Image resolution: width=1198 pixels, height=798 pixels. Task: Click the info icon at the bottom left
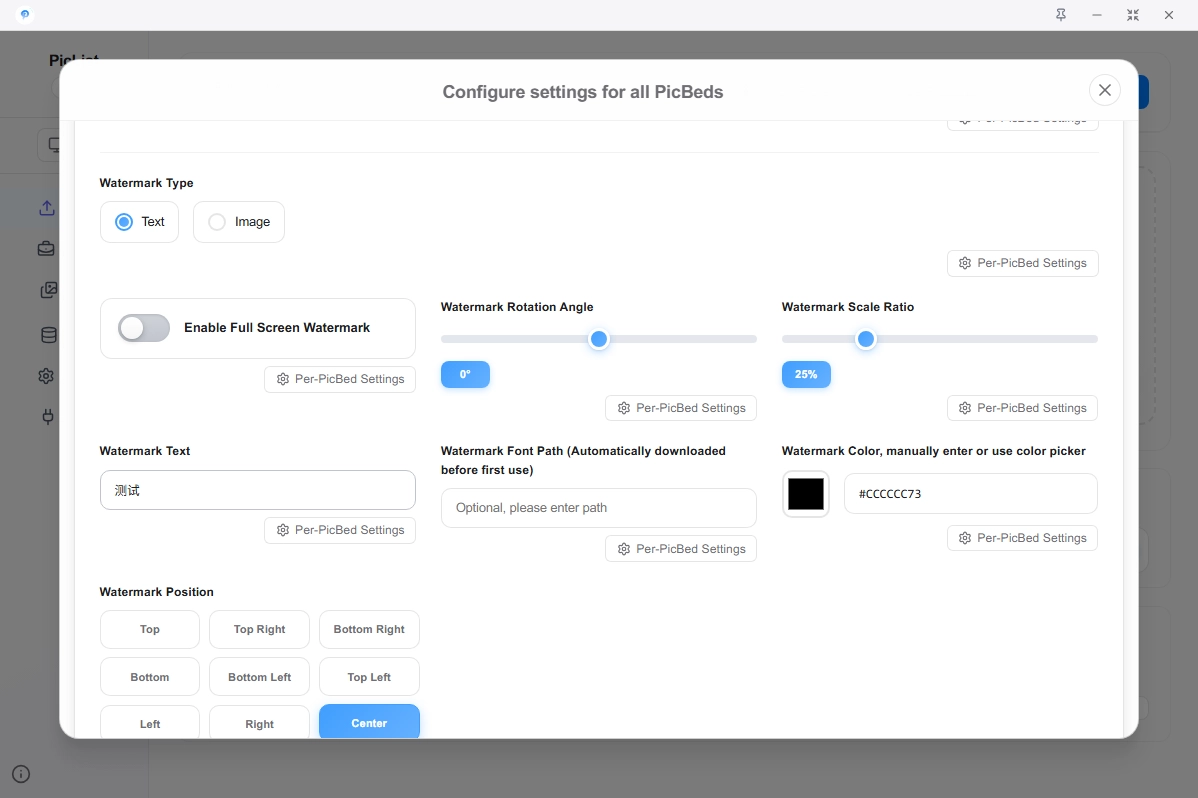coord(21,774)
